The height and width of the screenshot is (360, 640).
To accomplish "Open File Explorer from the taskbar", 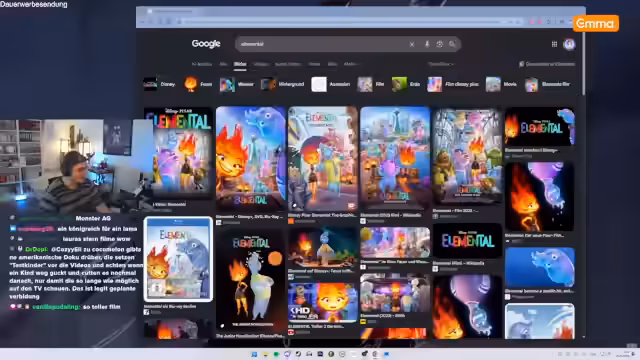I will click(265, 354).
